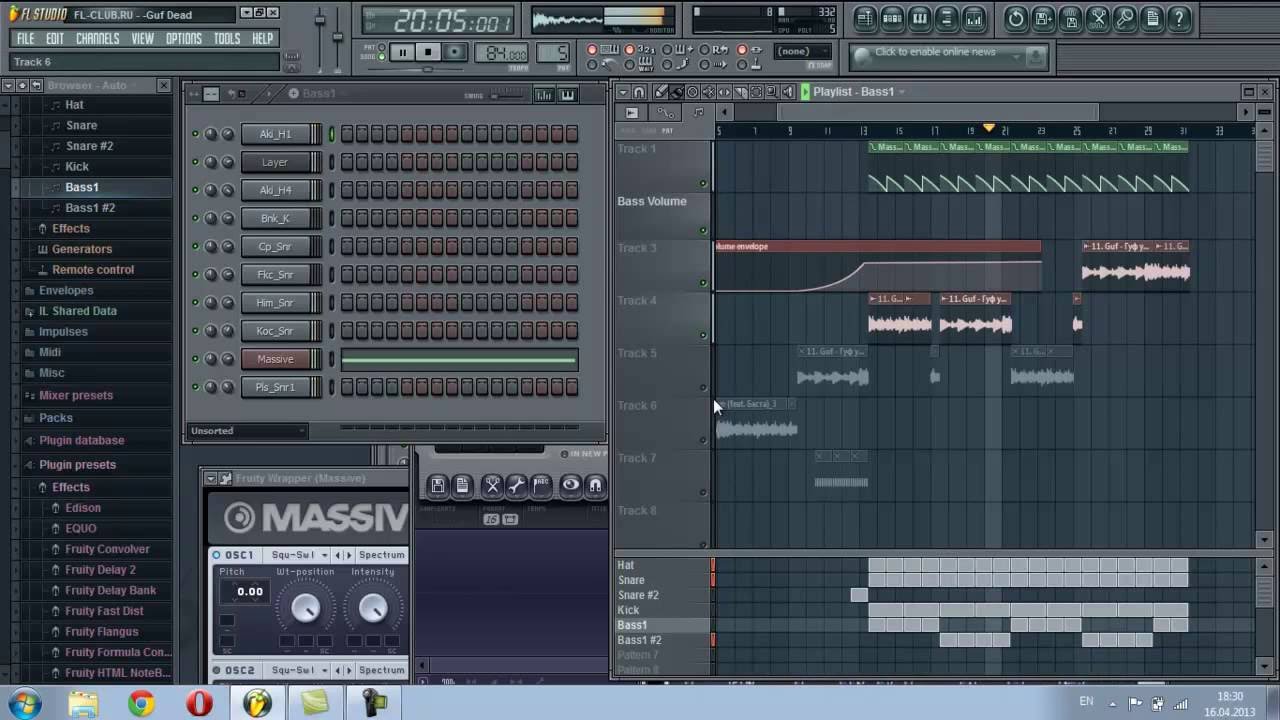Open the Graph editor in step sequencer

click(544, 95)
